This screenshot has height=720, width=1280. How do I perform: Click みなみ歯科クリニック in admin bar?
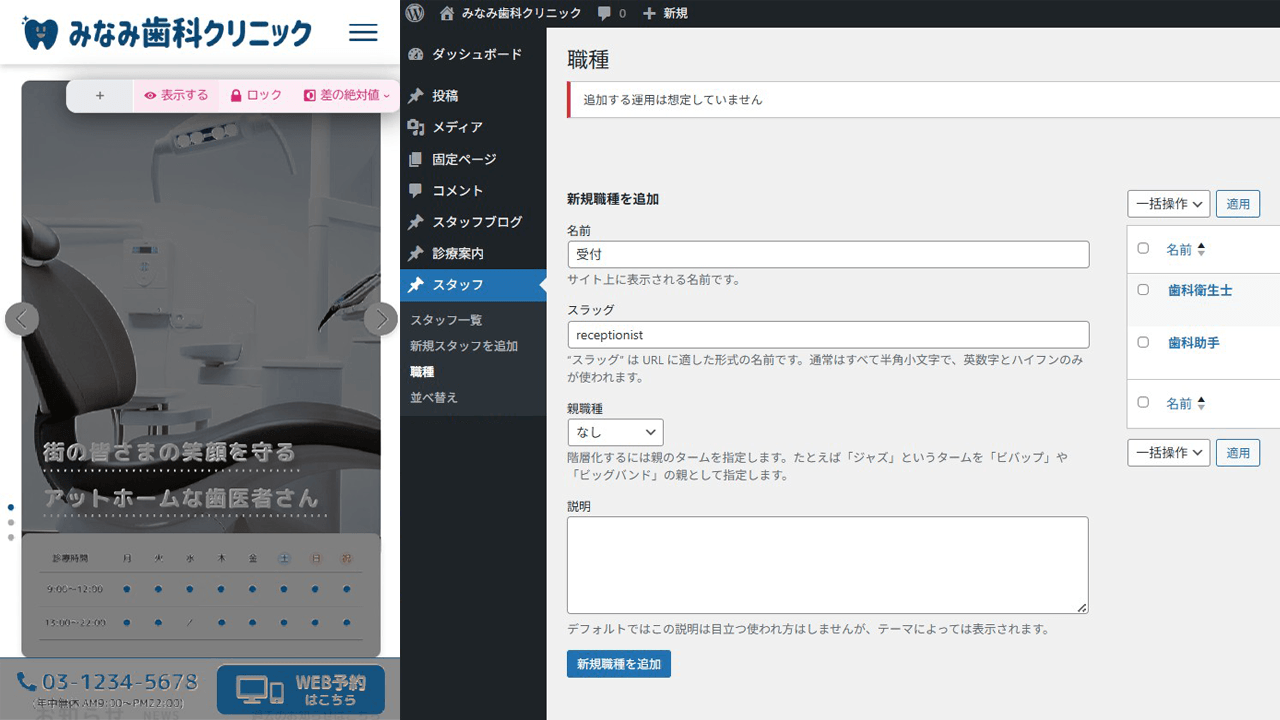point(521,13)
